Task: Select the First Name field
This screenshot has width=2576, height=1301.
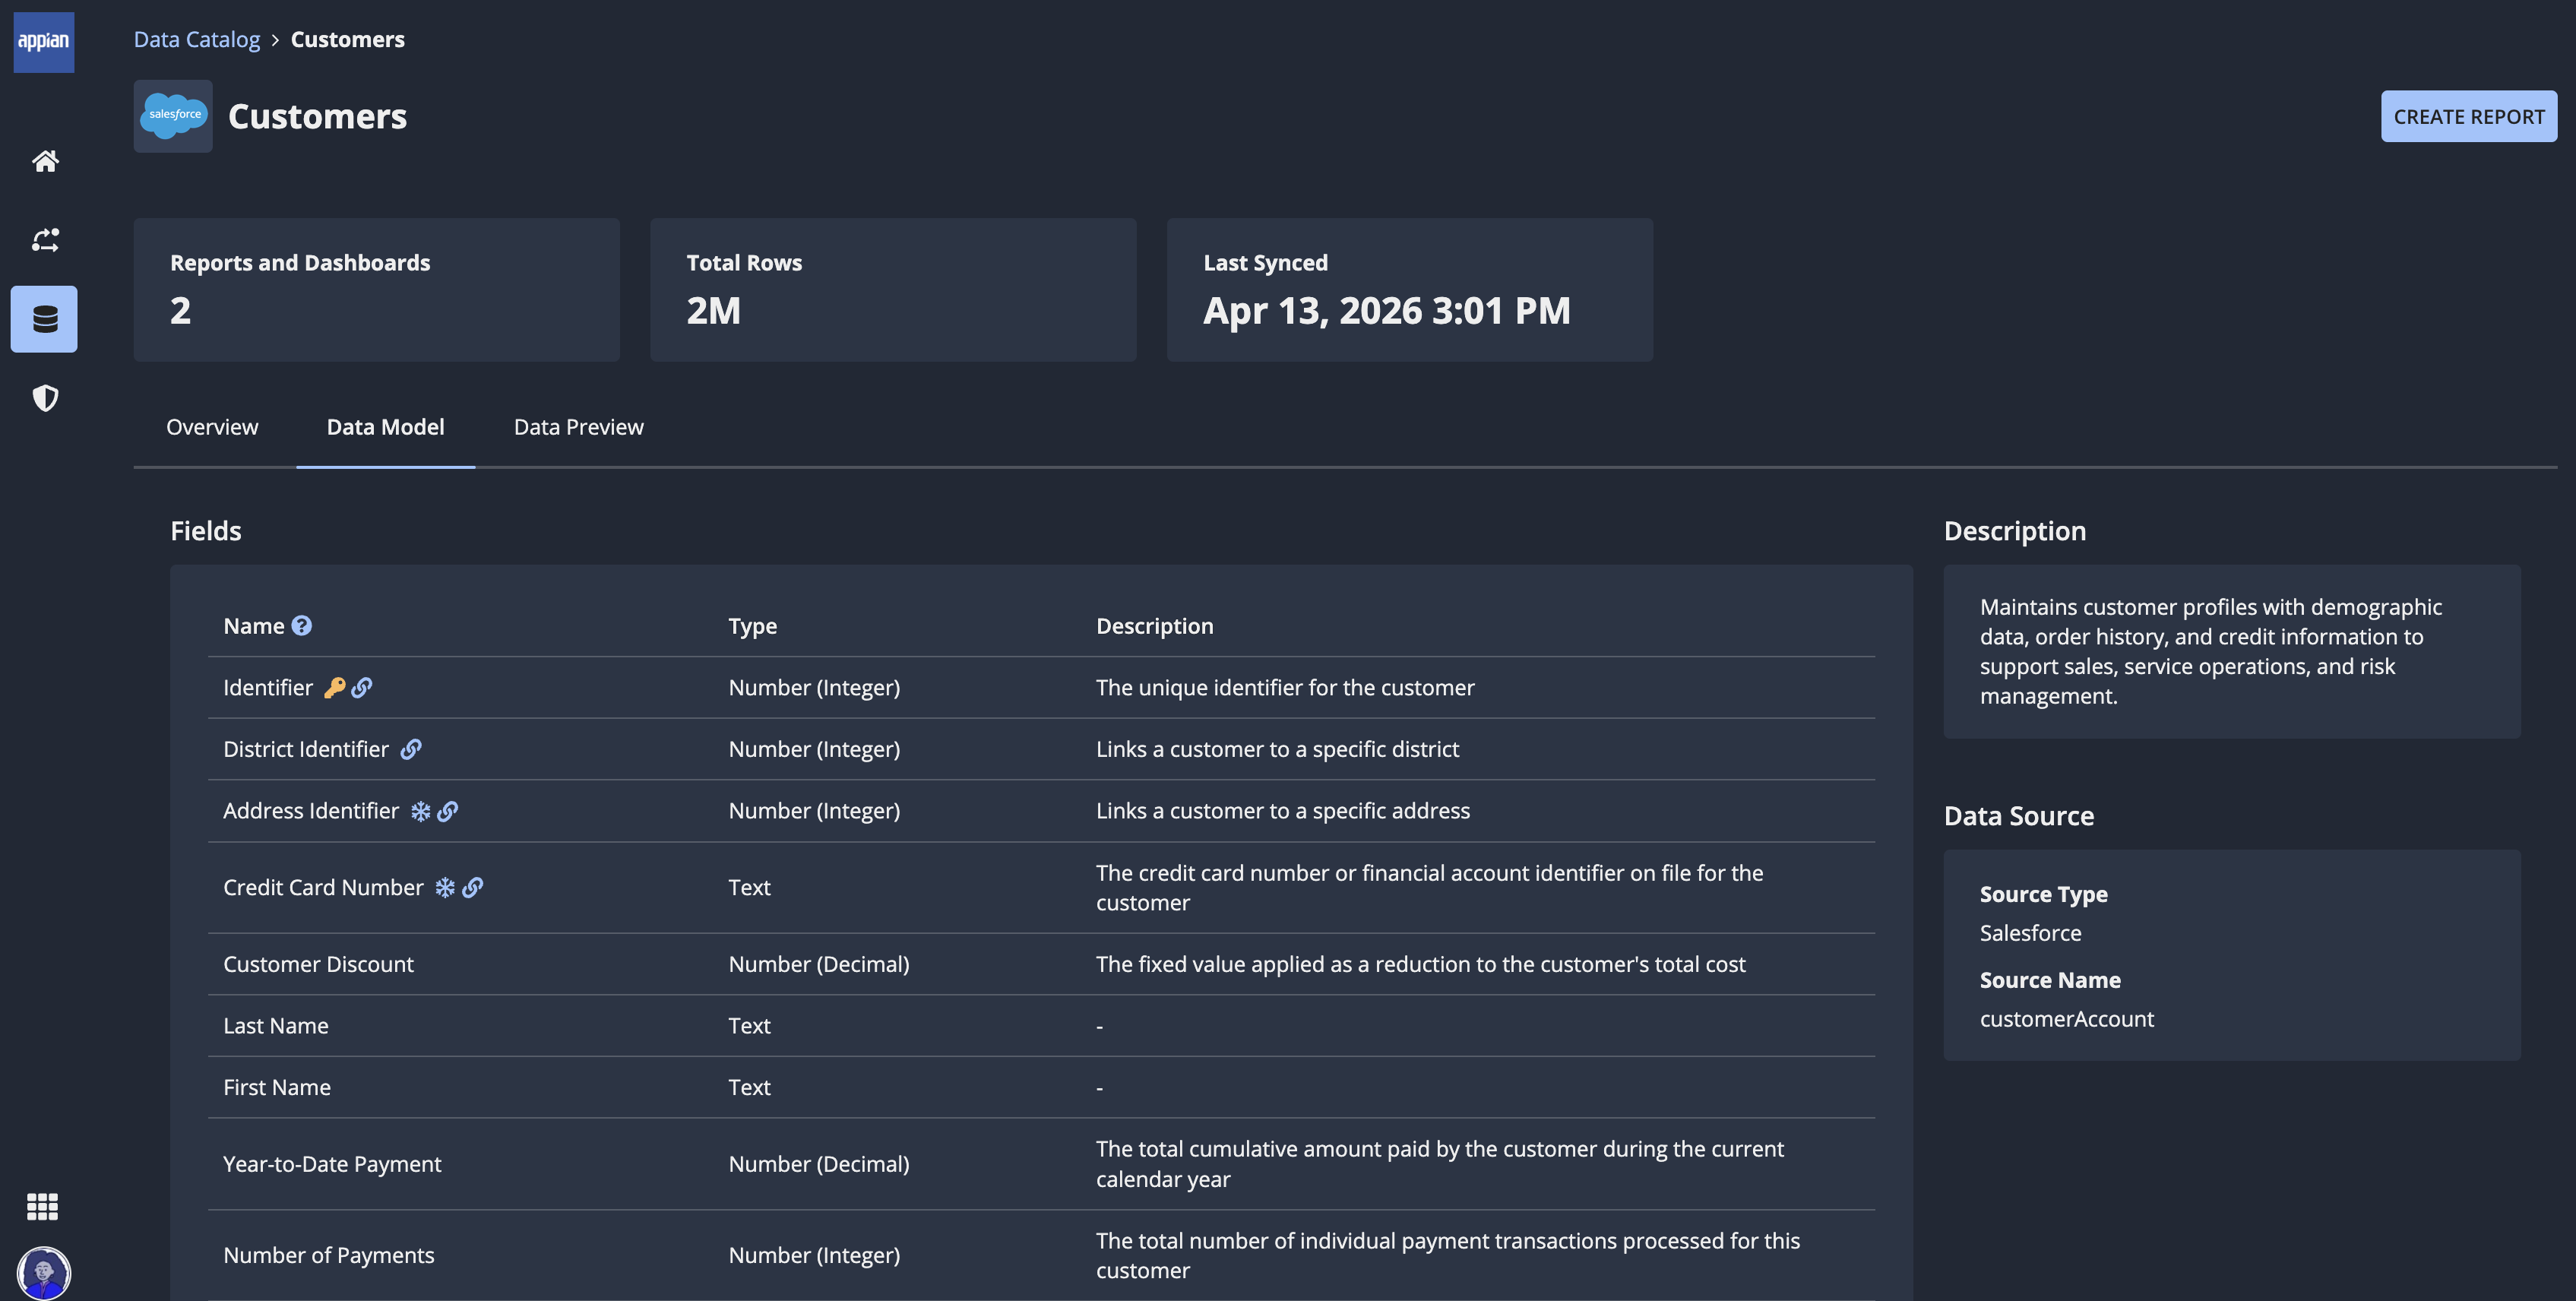Action: (277, 1087)
